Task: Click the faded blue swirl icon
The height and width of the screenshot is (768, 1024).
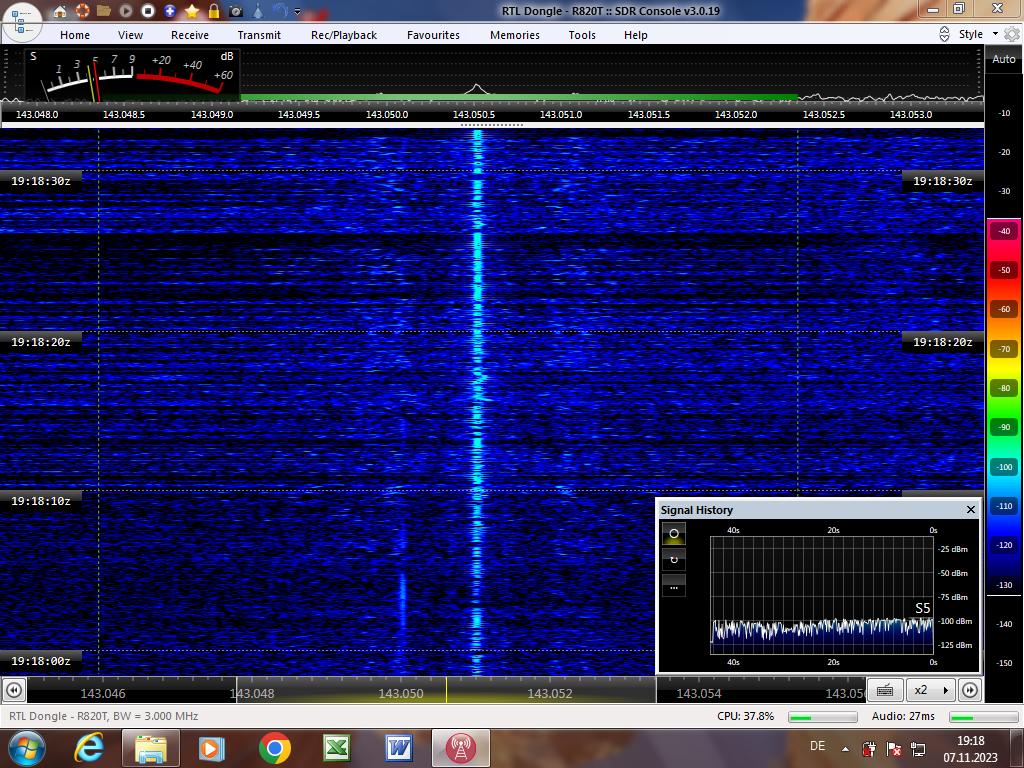Action: click(280, 11)
